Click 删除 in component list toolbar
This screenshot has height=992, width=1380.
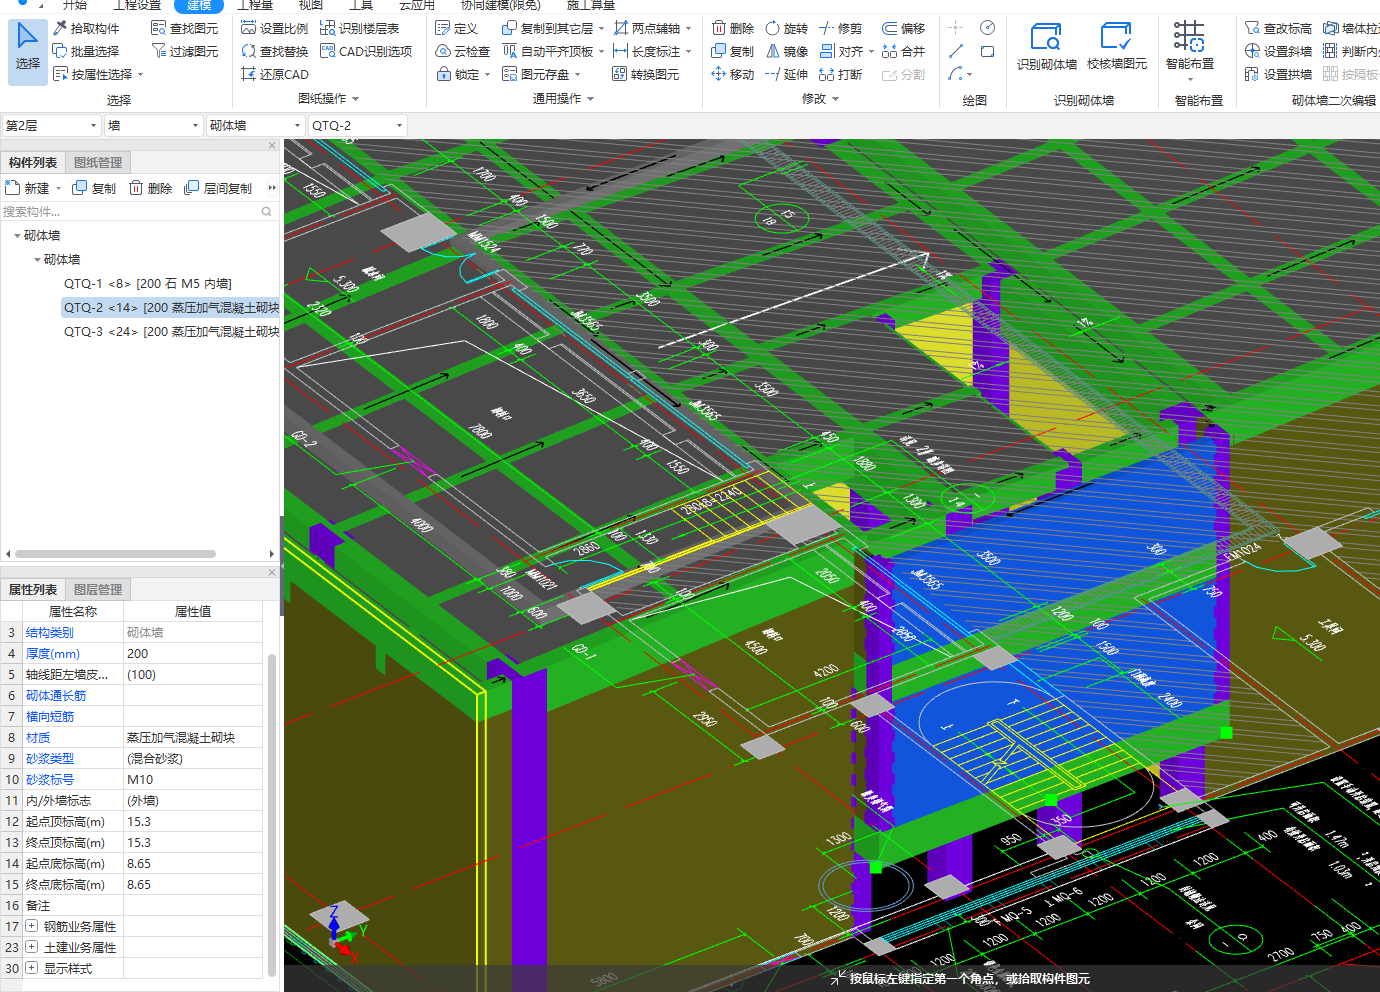(150, 188)
